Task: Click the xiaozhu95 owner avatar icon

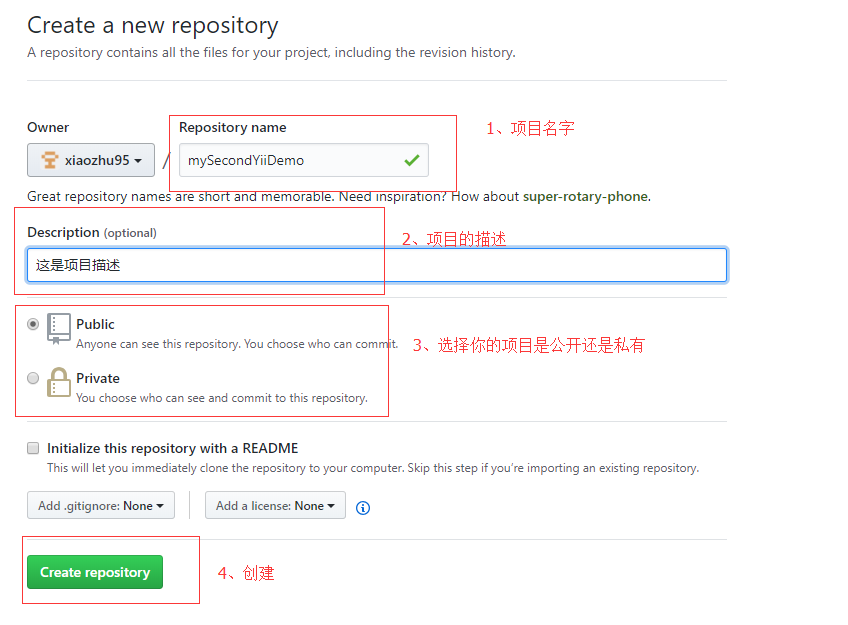Action: [x=49, y=160]
